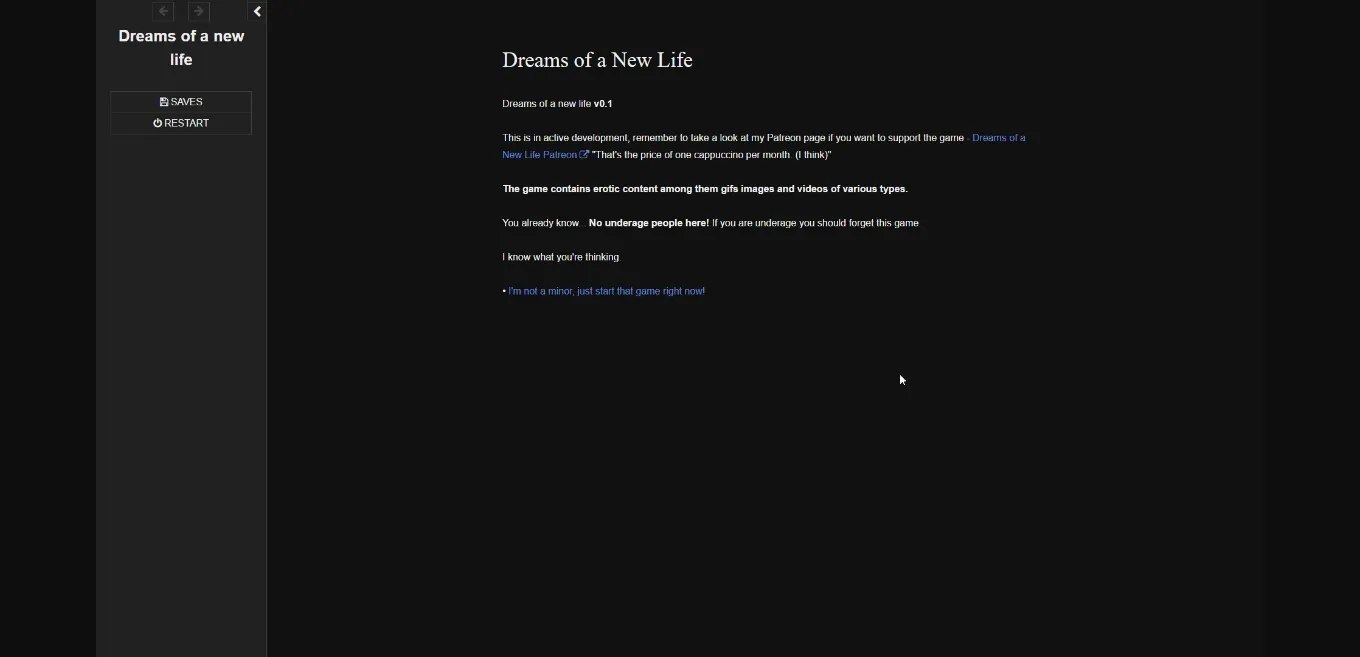The width and height of the screenshot is (1360, 657).
Task: Click the floppy disk icon on SAVES
Action: coord(163,101)
